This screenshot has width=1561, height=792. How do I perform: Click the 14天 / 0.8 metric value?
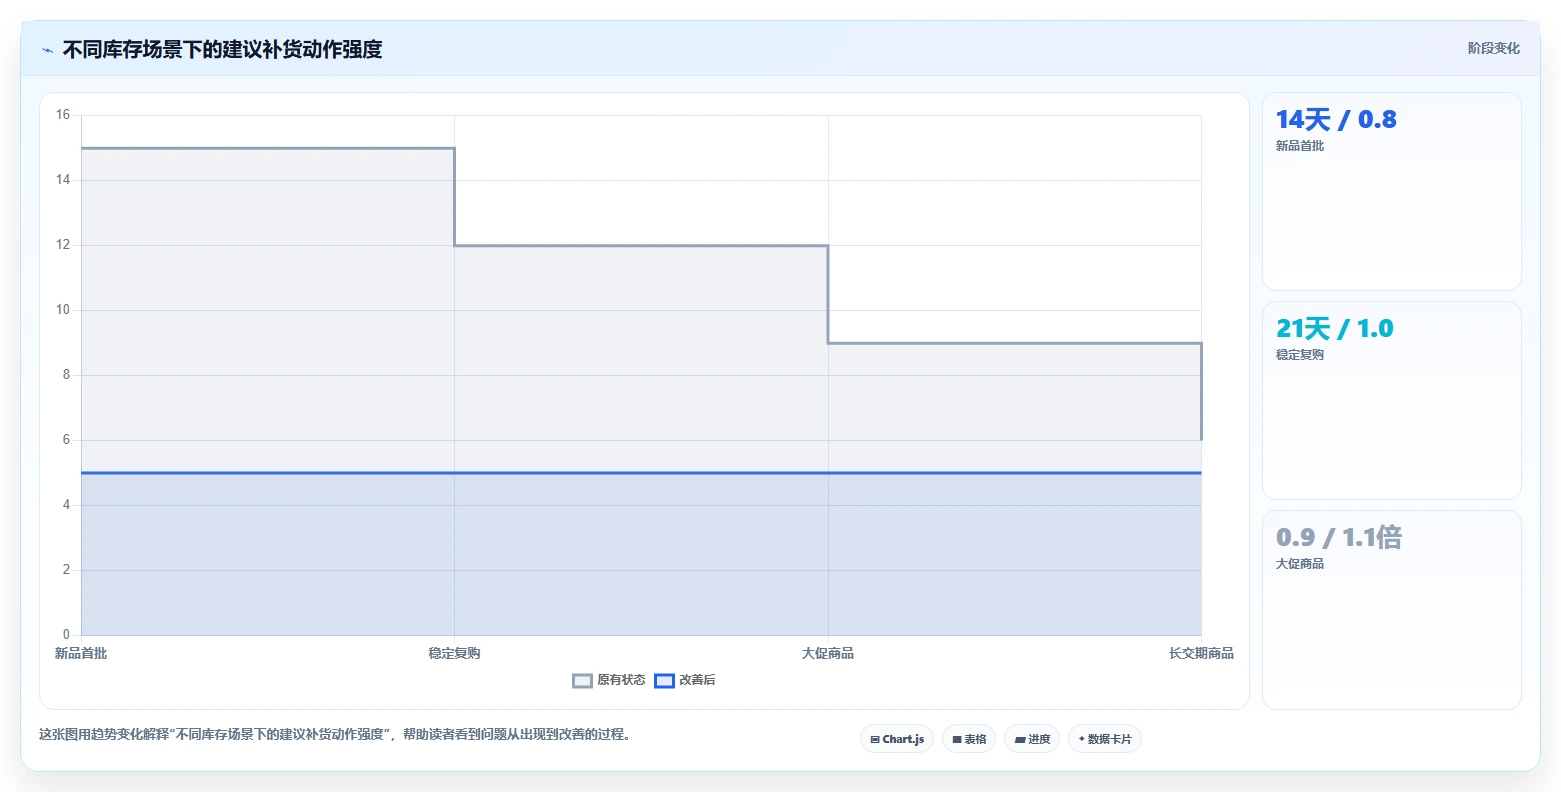pos(1336,119)
